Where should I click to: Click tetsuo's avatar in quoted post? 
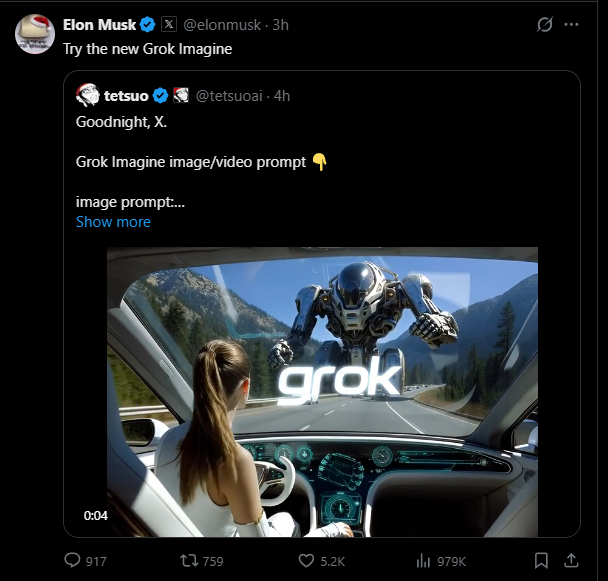pos(87,96)
